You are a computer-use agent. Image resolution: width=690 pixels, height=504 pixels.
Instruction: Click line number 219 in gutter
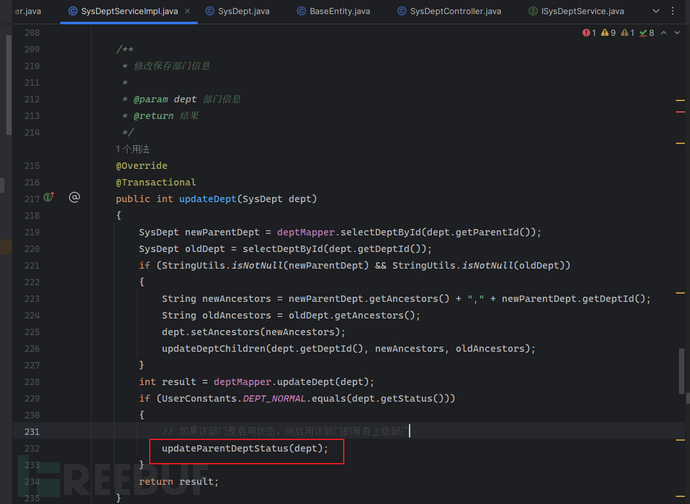click(x=32, y=232)
